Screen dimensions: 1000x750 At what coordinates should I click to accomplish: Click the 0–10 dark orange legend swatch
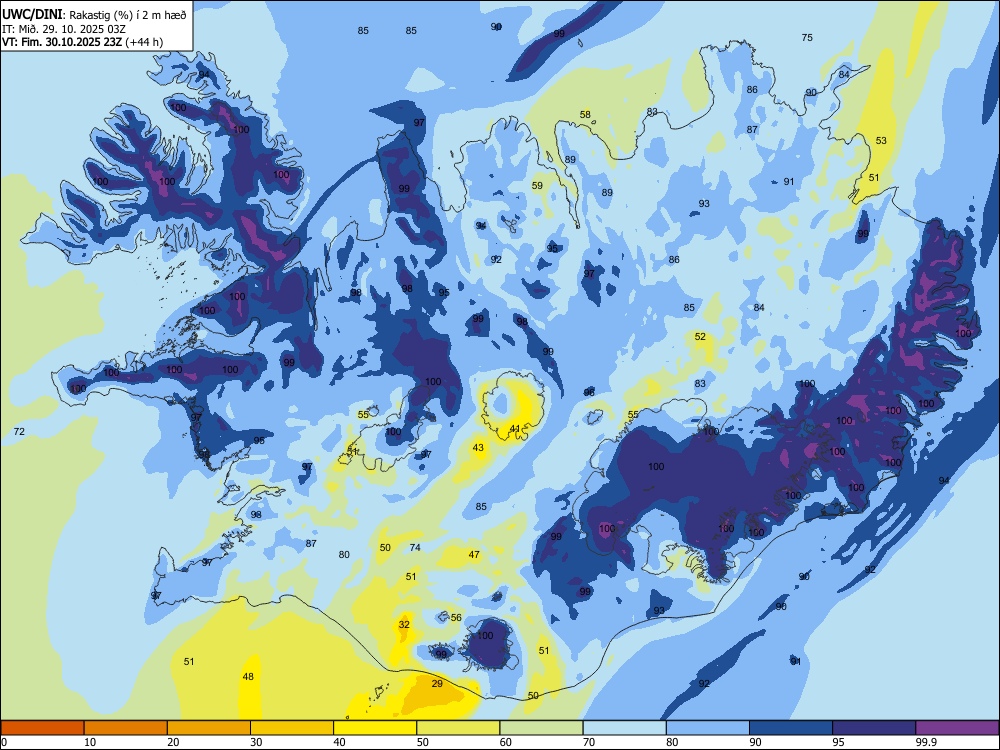point(42,728)
